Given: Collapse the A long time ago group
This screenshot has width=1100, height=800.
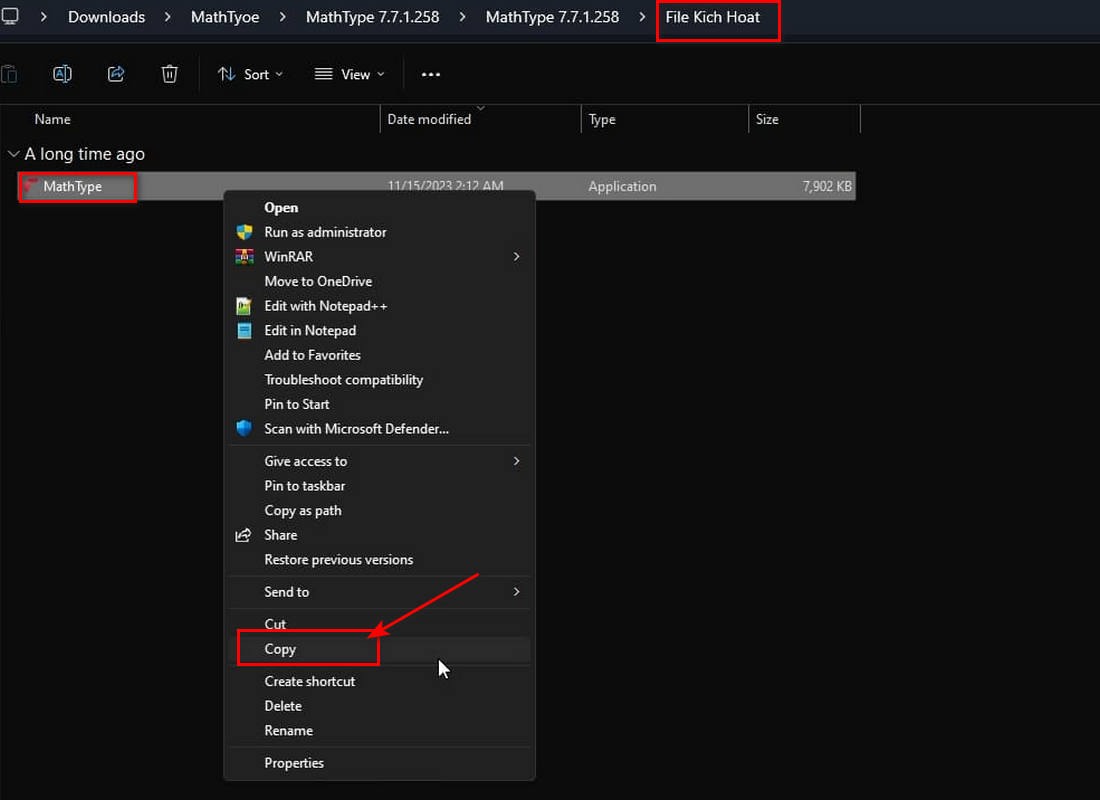Looking at the screenshot, I should pyautogui.click(x=13, y=154).
